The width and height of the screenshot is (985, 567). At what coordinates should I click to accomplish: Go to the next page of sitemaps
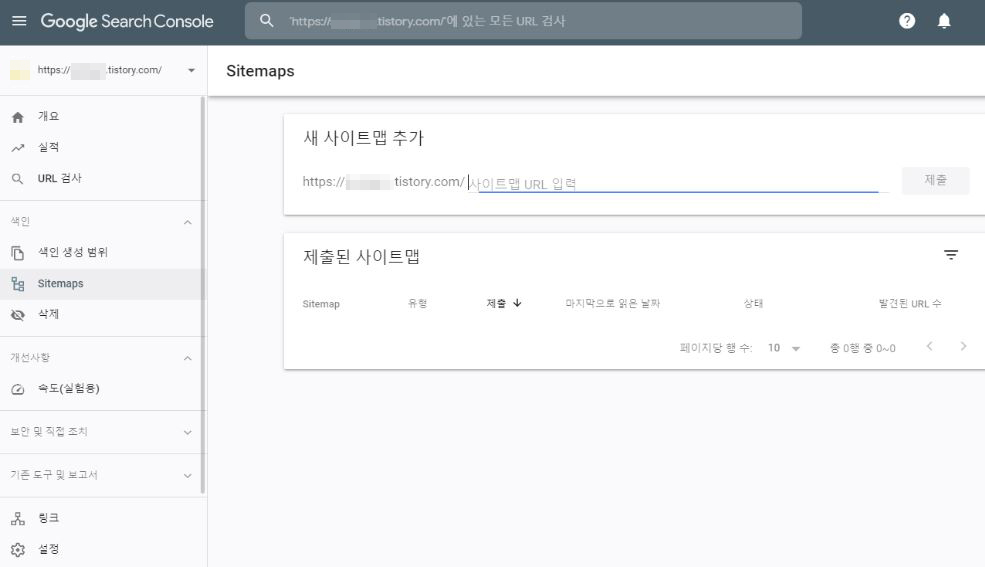point(963,346)
